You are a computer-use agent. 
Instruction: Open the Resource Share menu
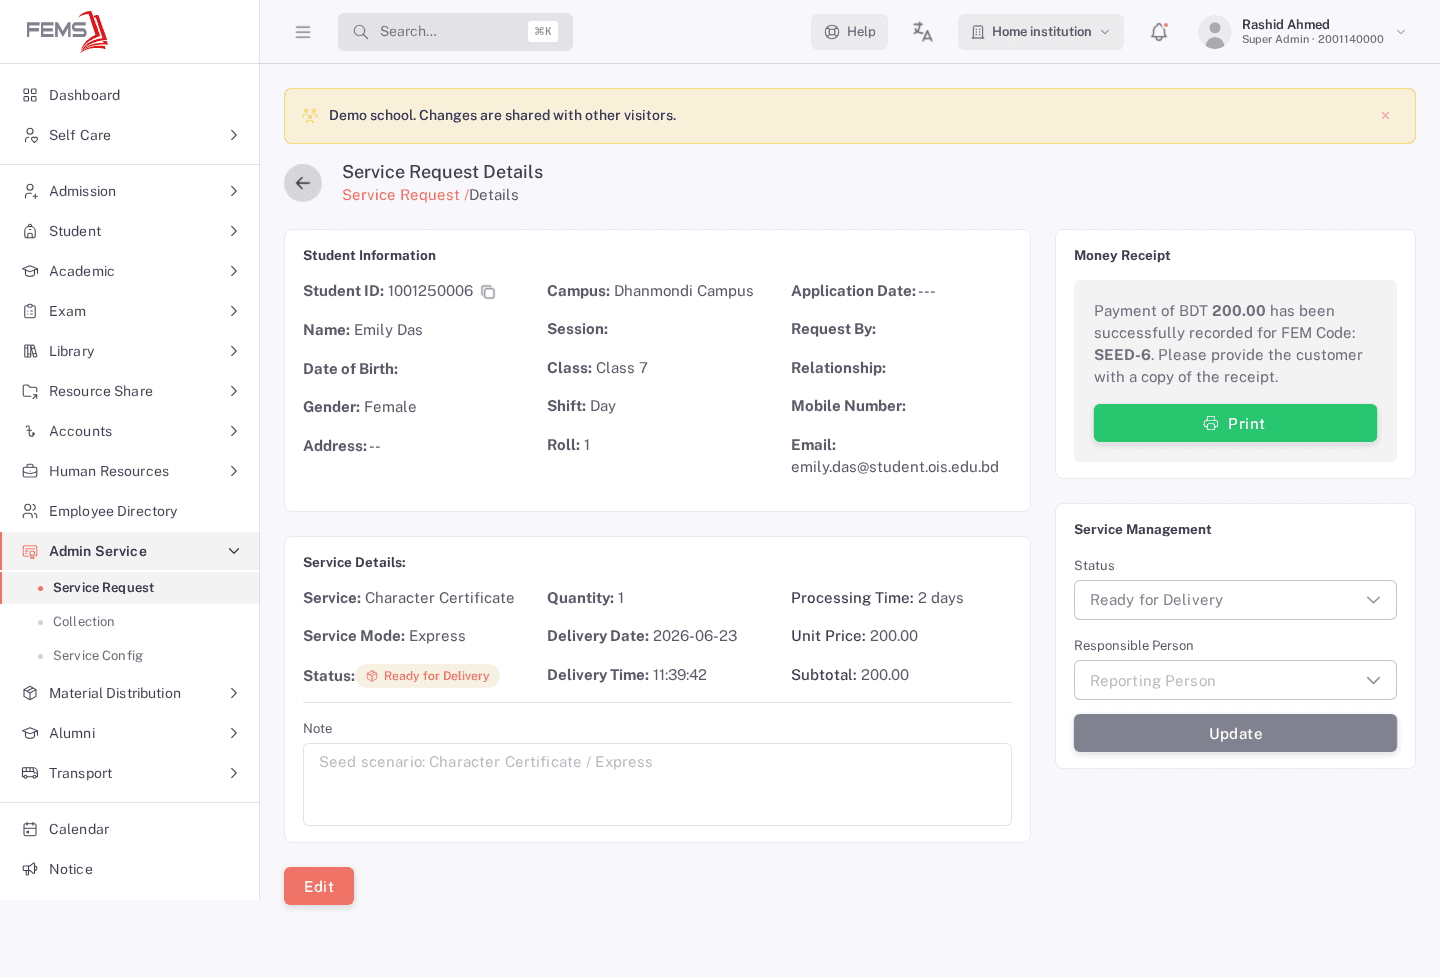[x=130, y=391]
